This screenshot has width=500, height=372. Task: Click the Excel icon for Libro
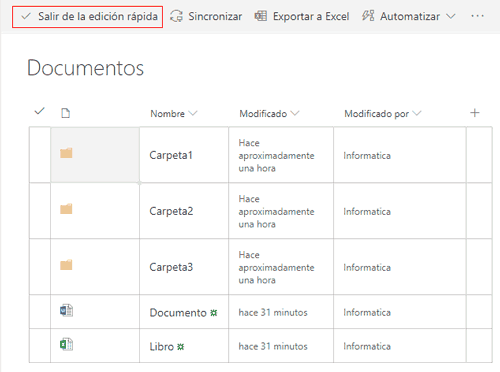pyautogui.click(x=66, y=344)
